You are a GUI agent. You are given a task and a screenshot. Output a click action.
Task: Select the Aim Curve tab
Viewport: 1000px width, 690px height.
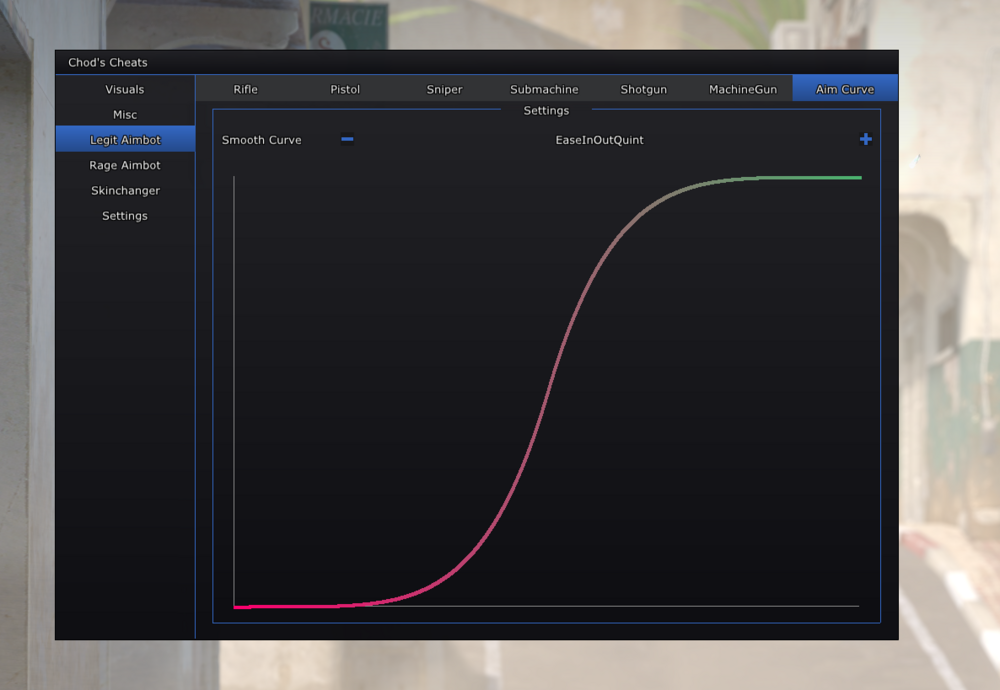pos(845,89)
